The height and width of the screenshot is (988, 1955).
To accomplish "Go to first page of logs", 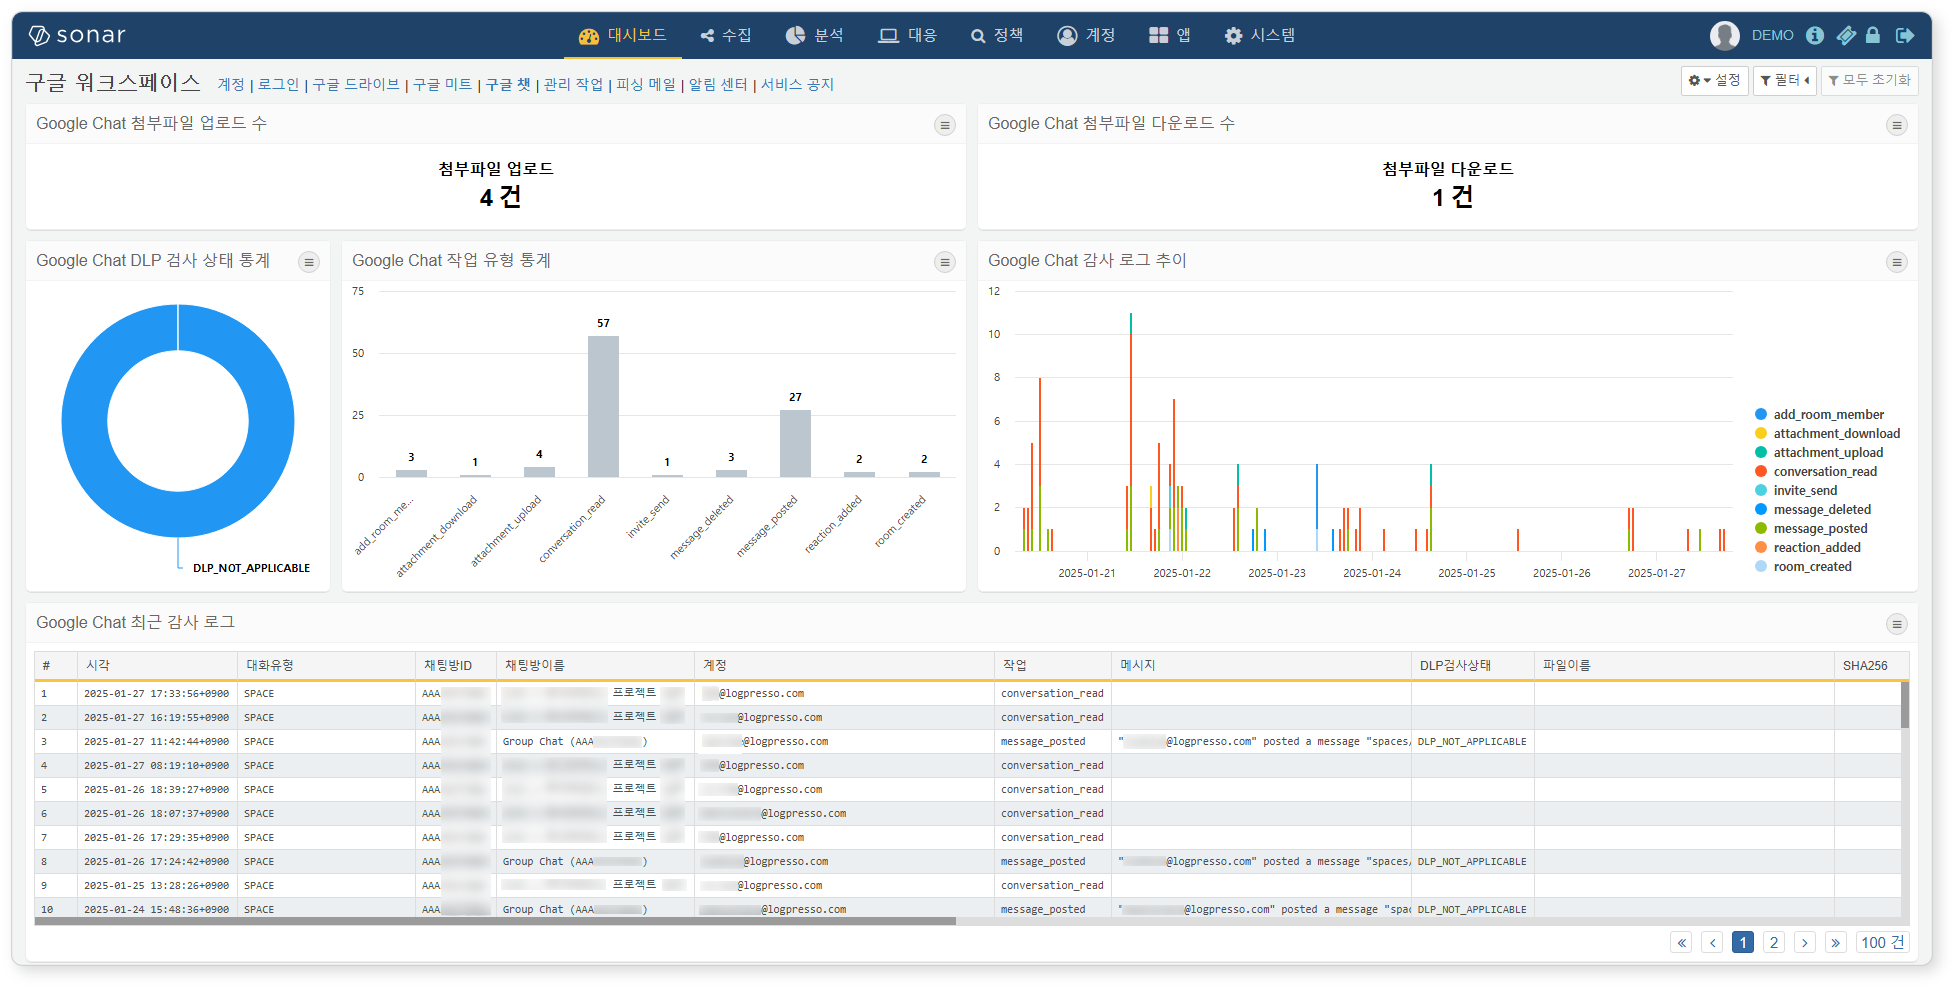I will [1681, 943].
